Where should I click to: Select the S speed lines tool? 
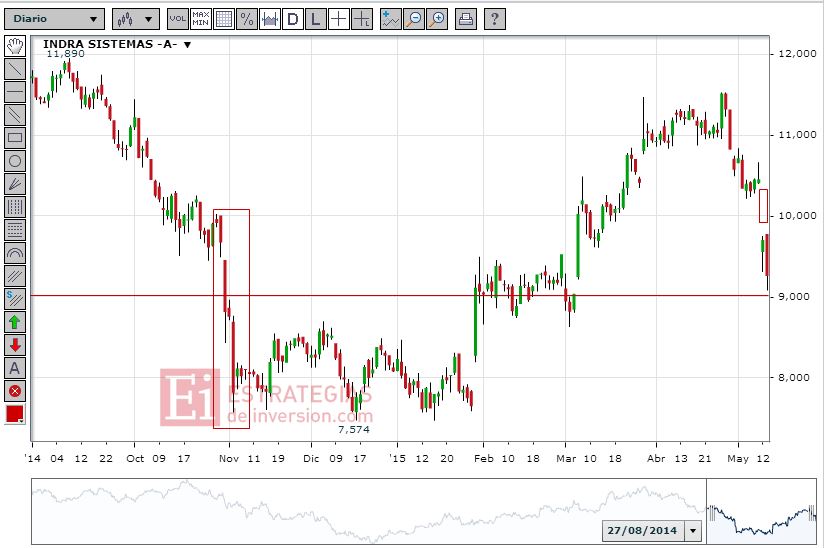(15, 299)
